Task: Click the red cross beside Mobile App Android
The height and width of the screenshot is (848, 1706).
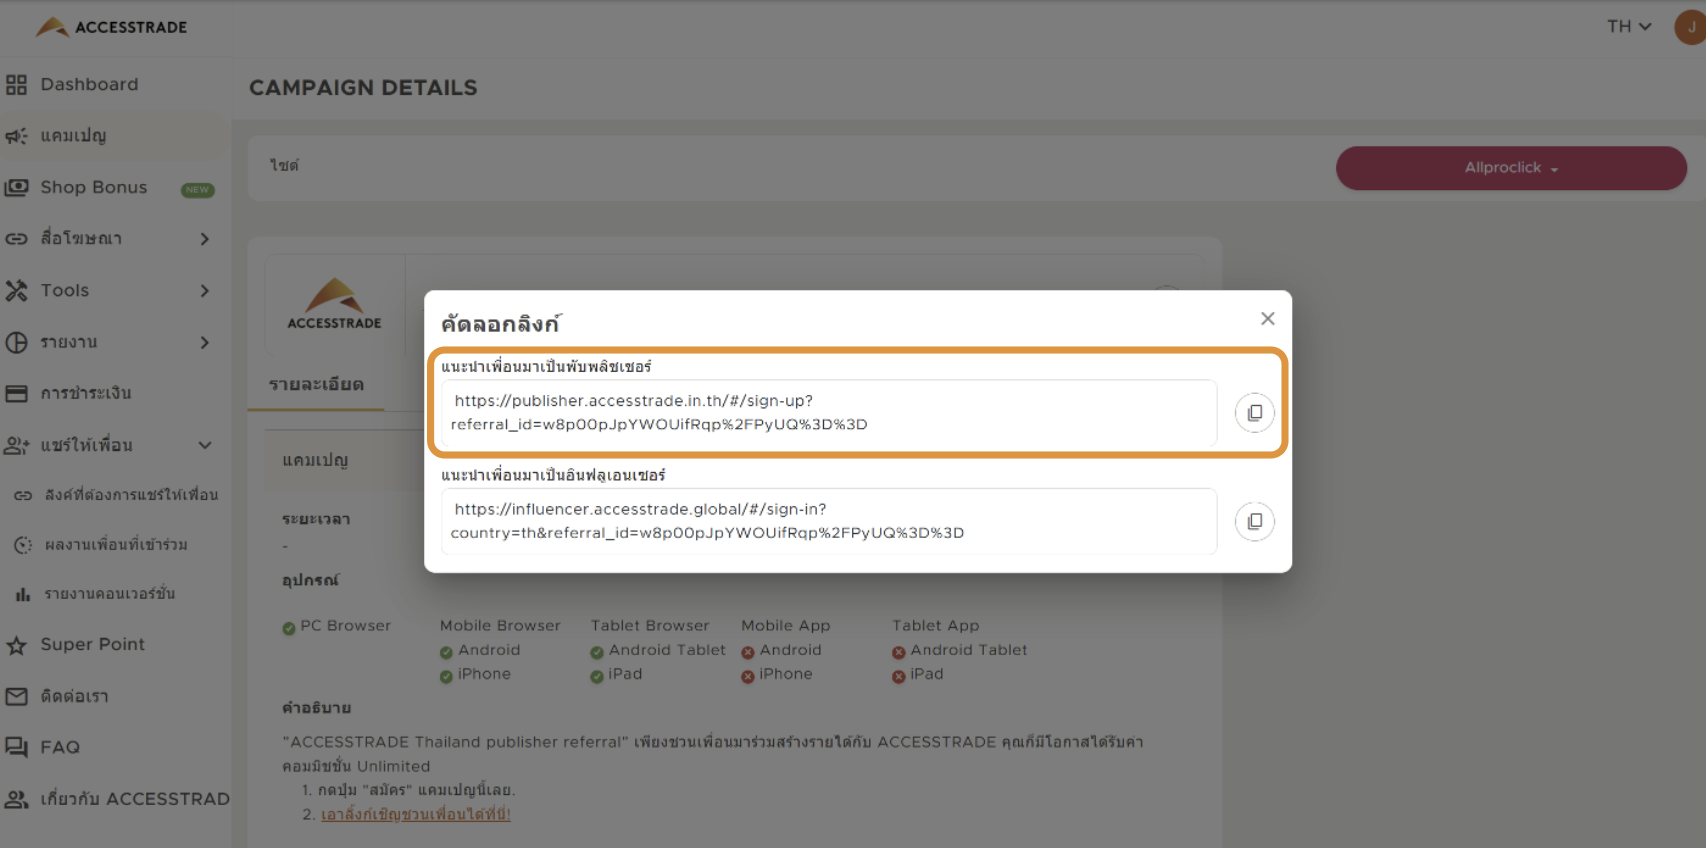Action: coord(747,652)
